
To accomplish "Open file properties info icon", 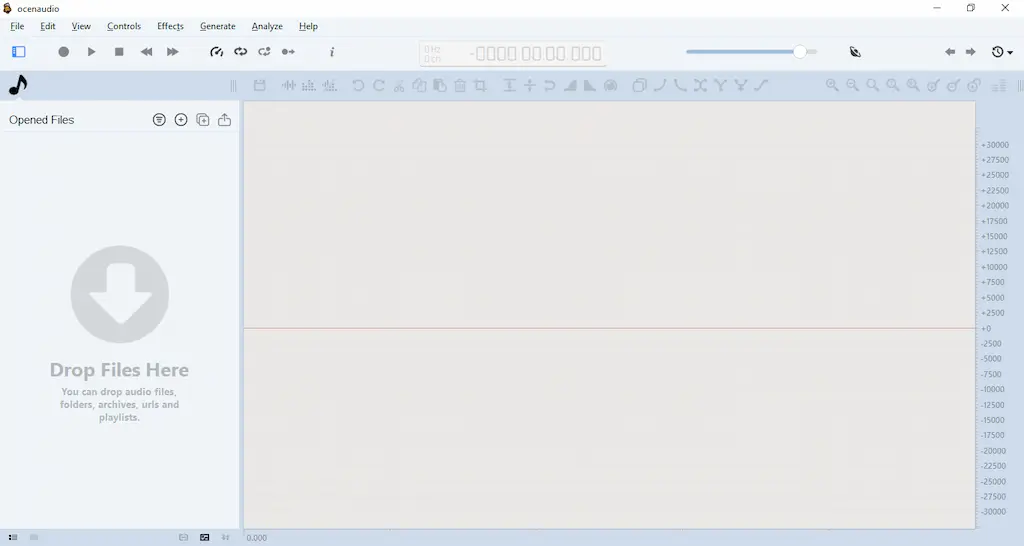I will [332, 52].
